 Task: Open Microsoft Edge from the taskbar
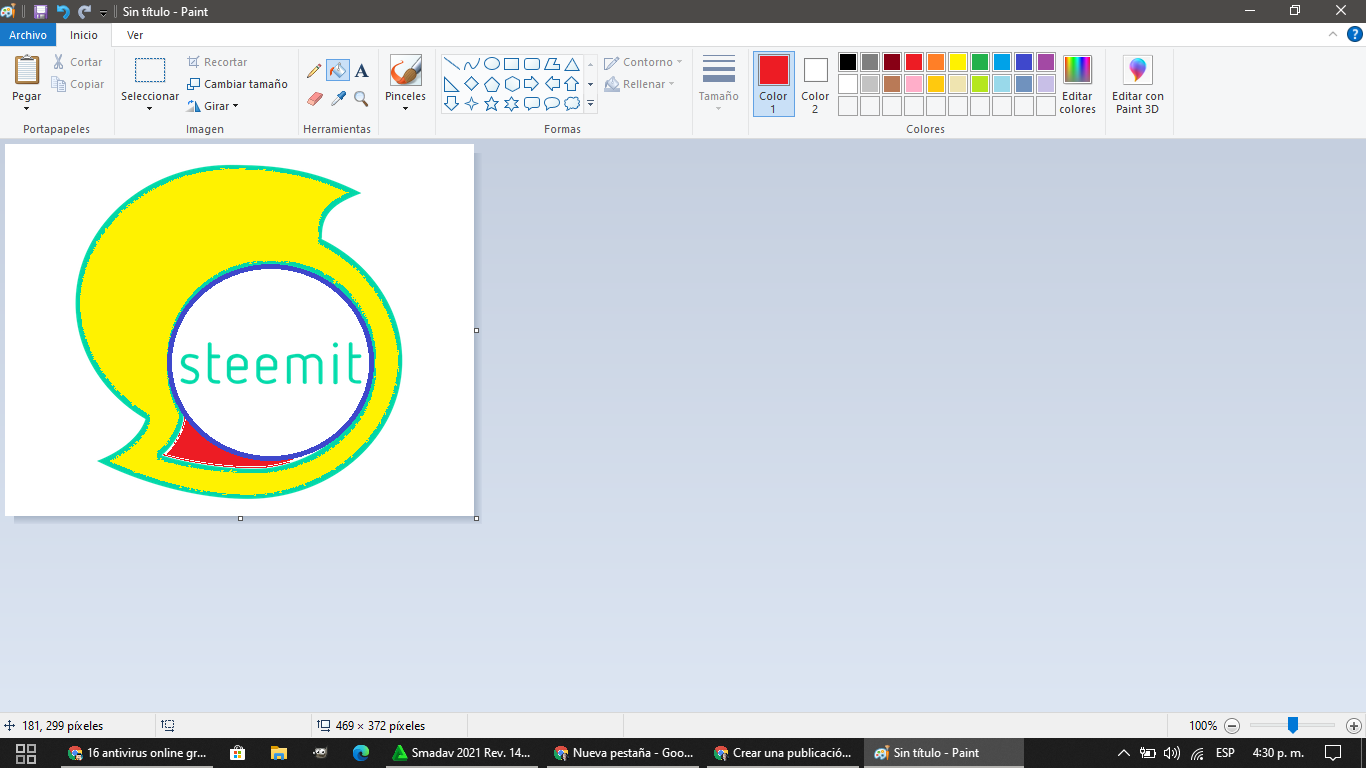361,753
